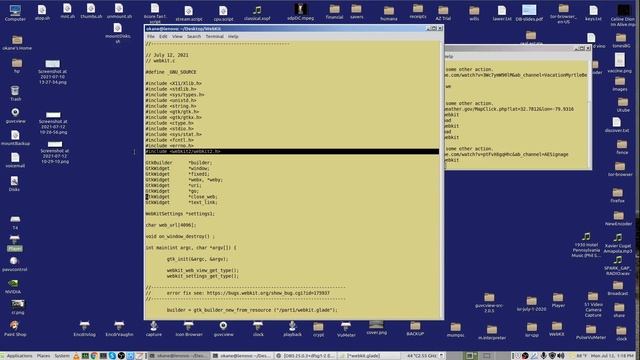Click the highlighted webkit2 include line

292,151
